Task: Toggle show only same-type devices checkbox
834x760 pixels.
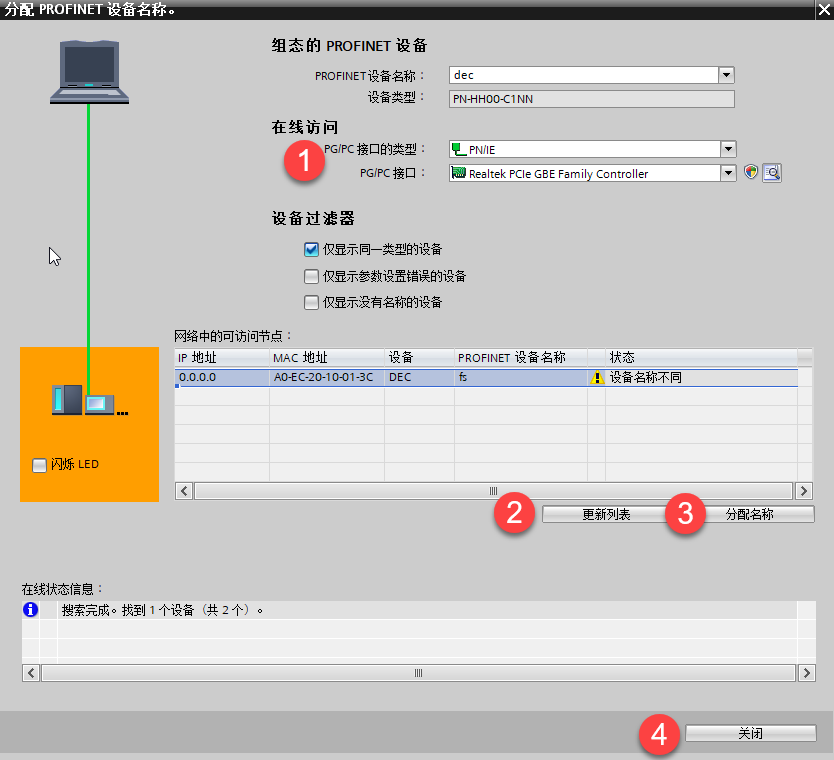Action: (311, 249)
